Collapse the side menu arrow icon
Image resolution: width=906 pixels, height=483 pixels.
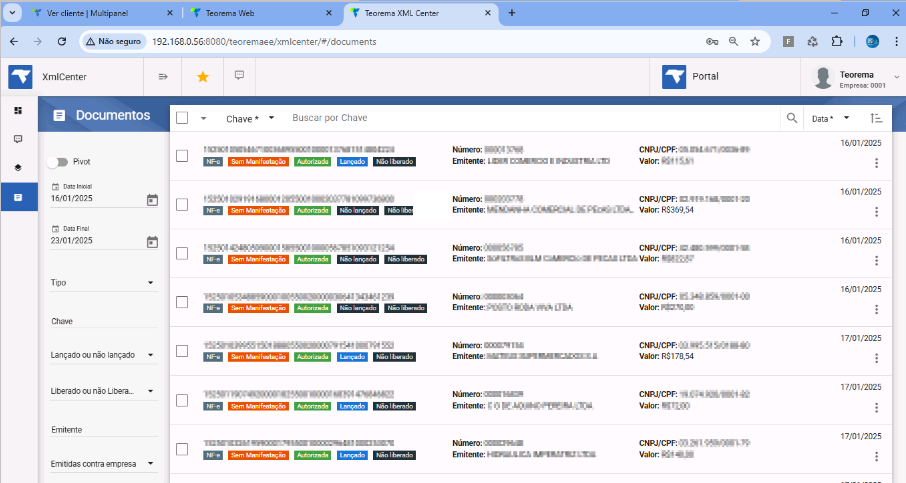[163, 76]
